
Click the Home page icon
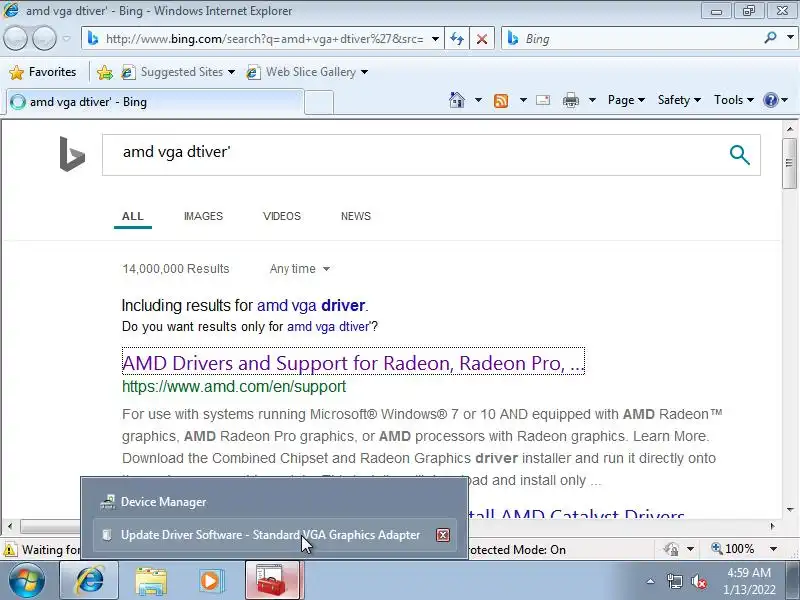pos(457,100)
